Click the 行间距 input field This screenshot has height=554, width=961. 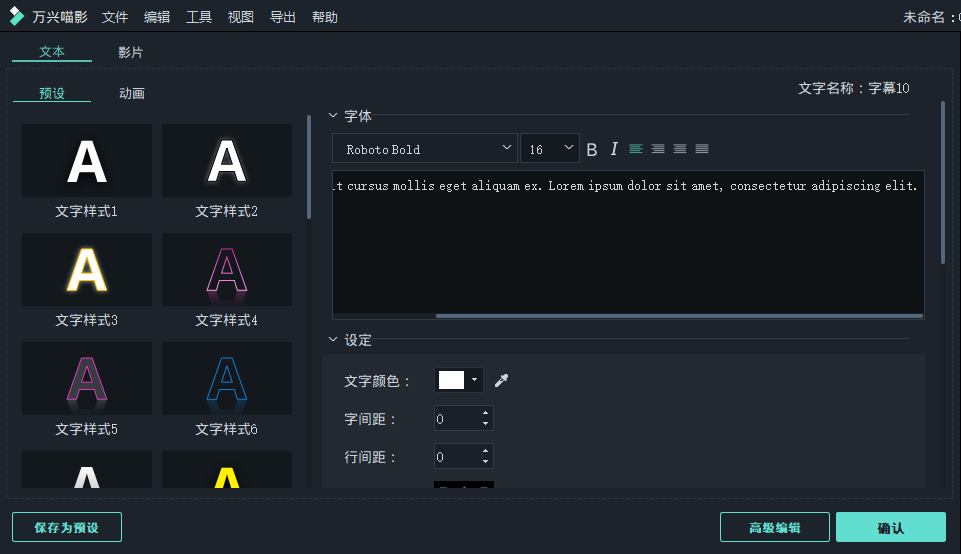(x=463, y=457)
